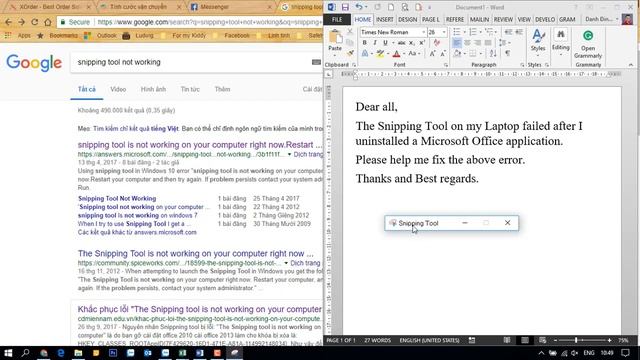Apply the Text Effects icon
This screenshot has width=640, height=360.
pos(365,53)
